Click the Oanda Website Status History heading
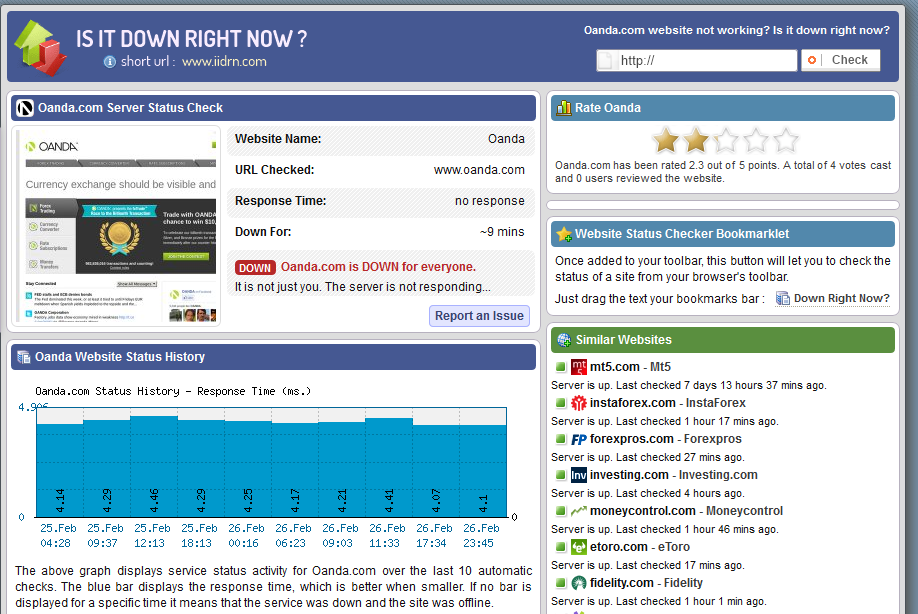This screenshot has height=614, width=918. coord(120,357)
